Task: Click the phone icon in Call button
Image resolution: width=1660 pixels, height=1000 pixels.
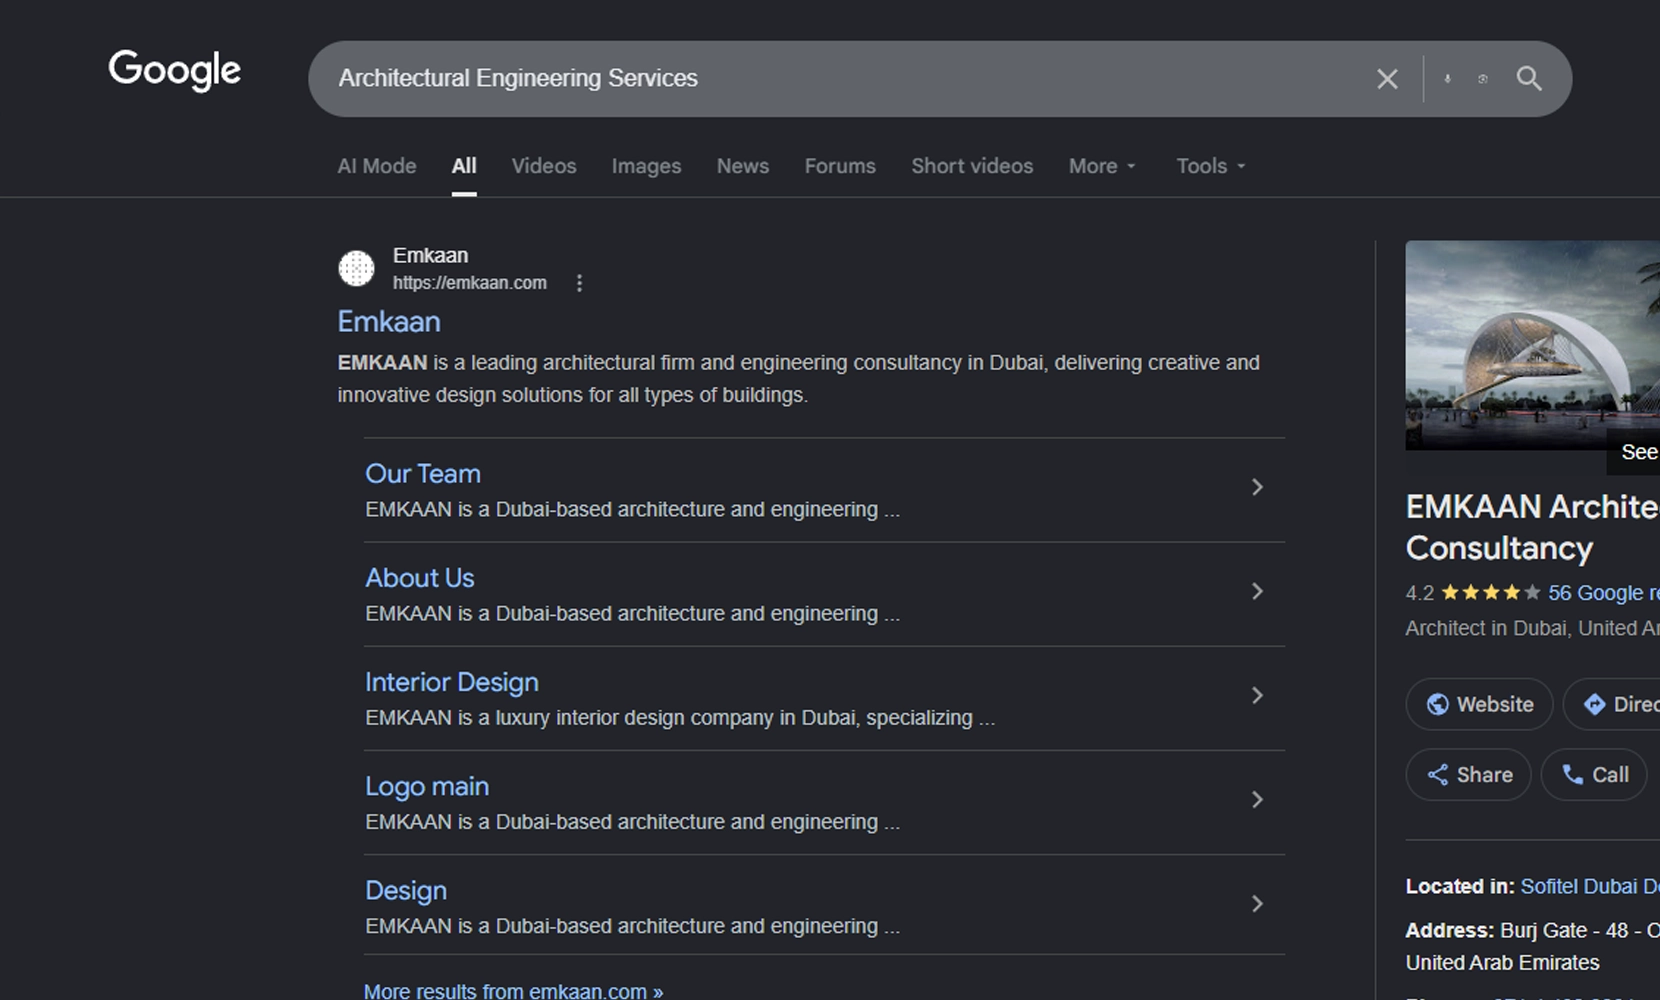Action: 1573,775
